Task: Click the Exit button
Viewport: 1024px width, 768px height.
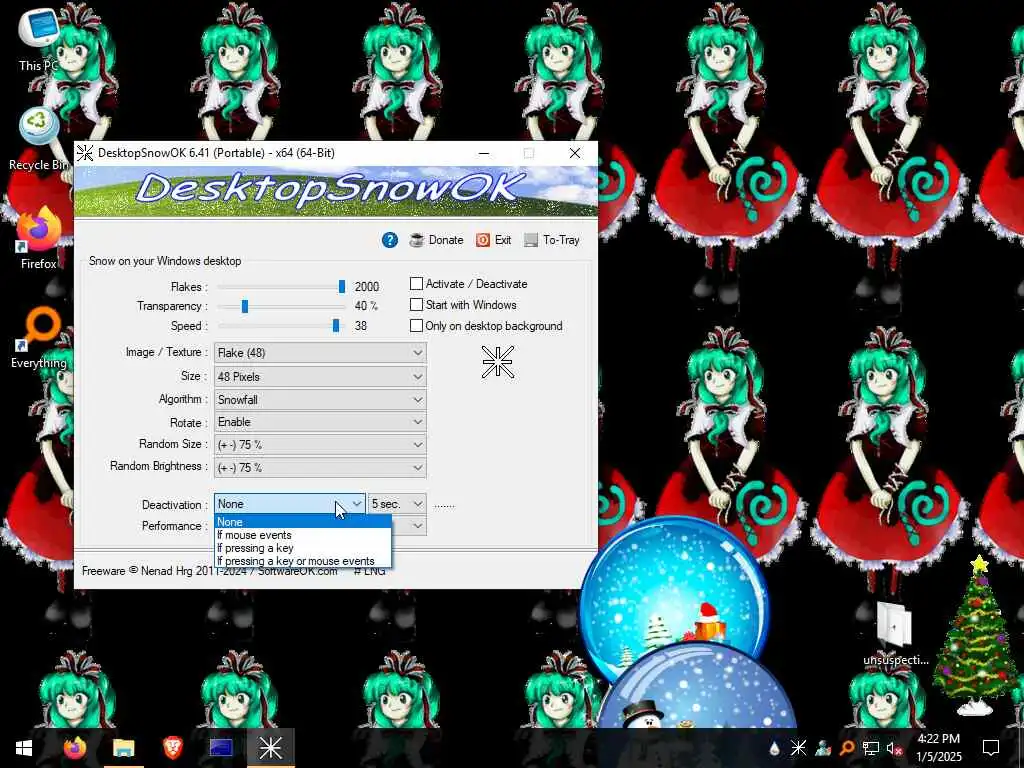Action: 494,240
